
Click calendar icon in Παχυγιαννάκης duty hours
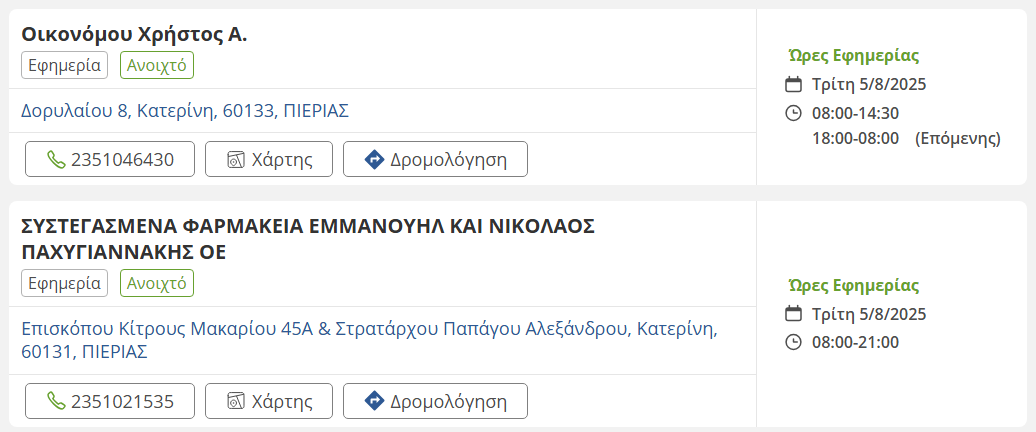[x=794, y=314]
